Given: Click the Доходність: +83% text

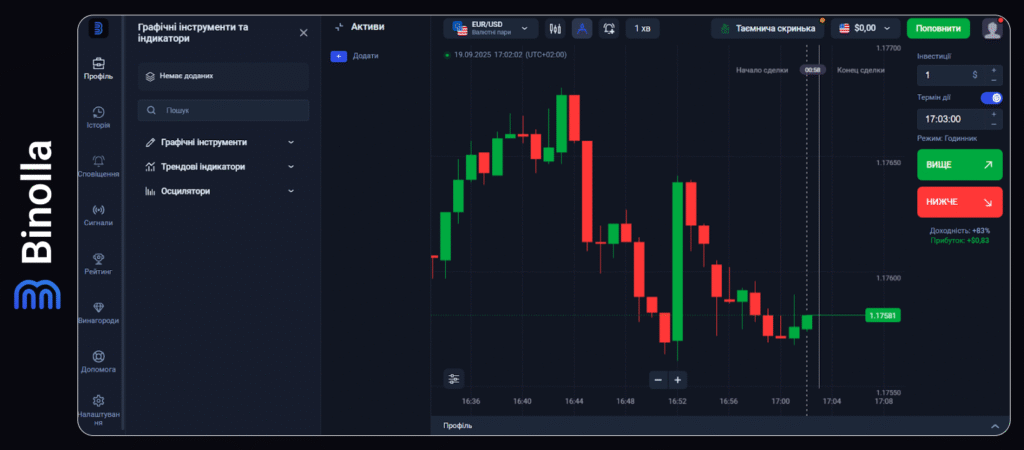Looking at the screenshot, I should coord(959,231).
